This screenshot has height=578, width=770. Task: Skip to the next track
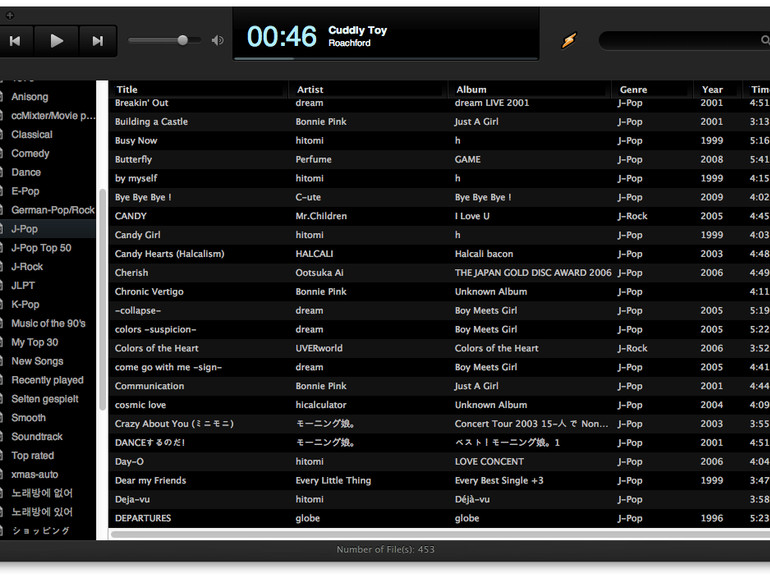(98, 41)
